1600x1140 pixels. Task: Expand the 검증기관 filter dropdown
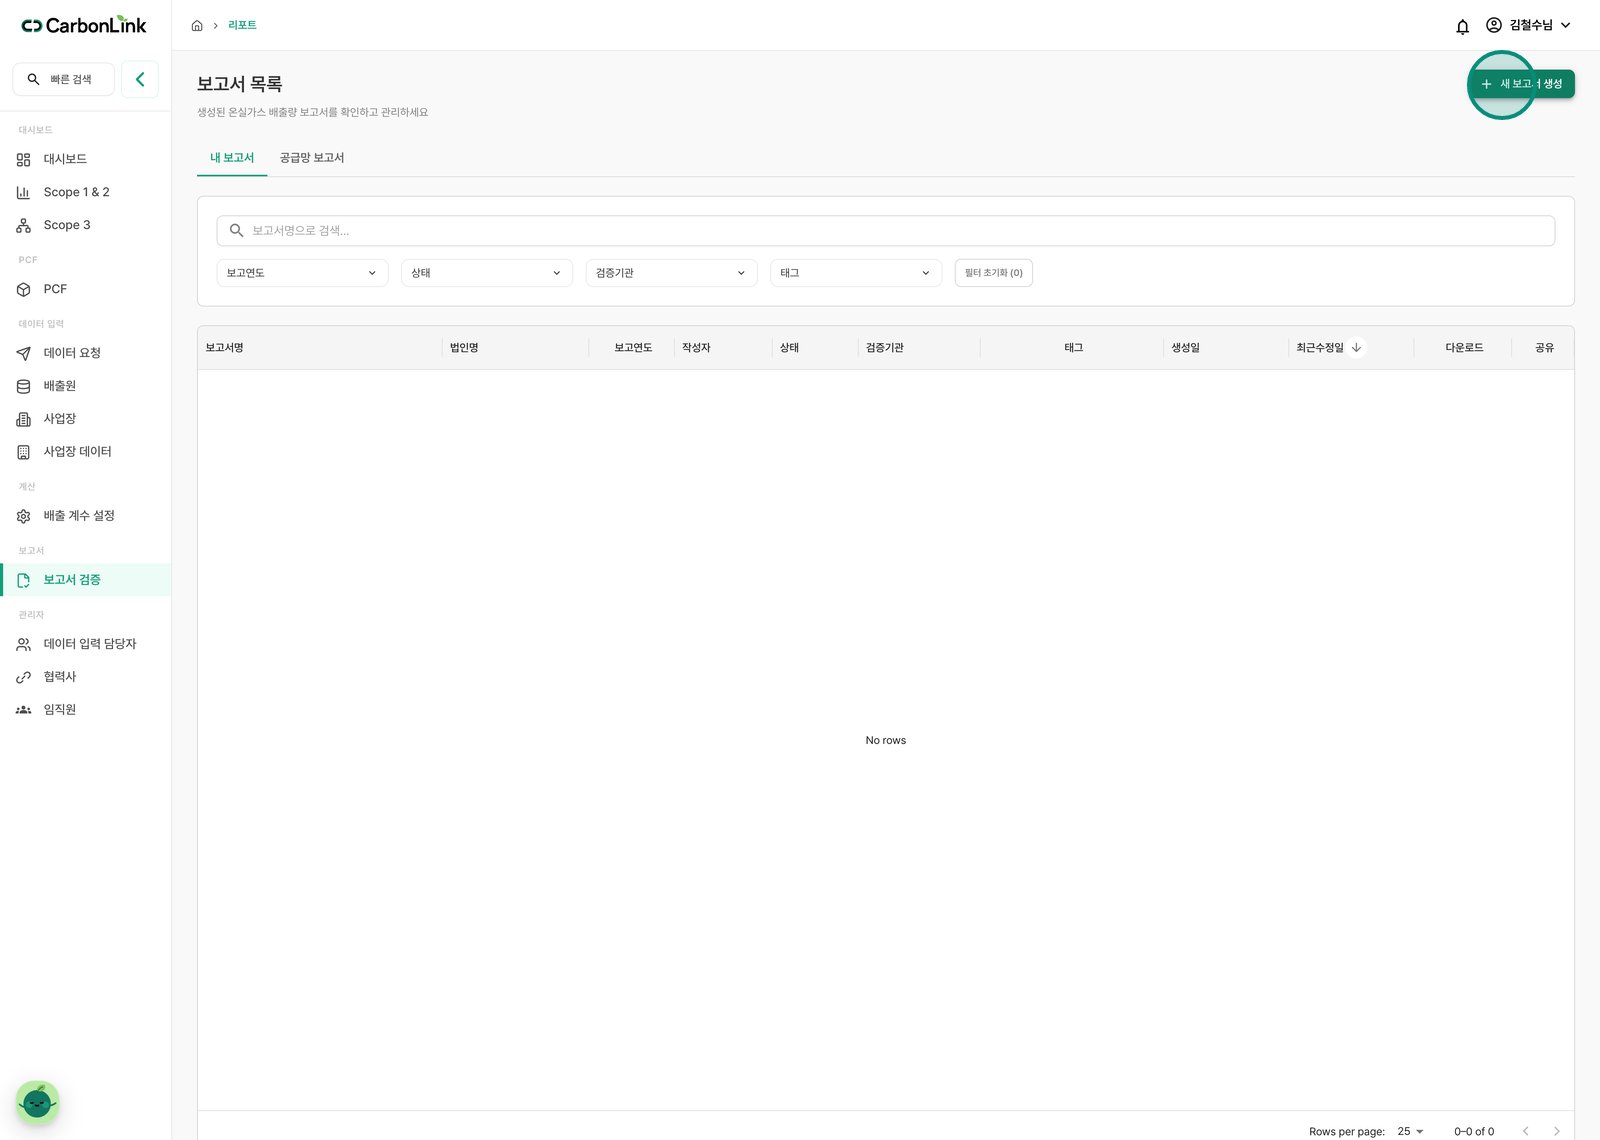click(671, 273)
